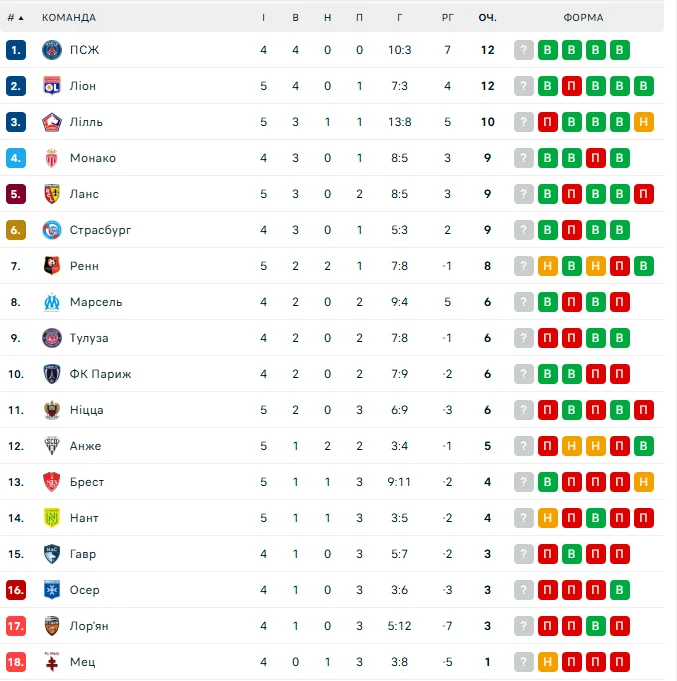Click the Marseille club logo
Image resolution: width=677 pixels, height=681 pixels.
tap(52, 302)
